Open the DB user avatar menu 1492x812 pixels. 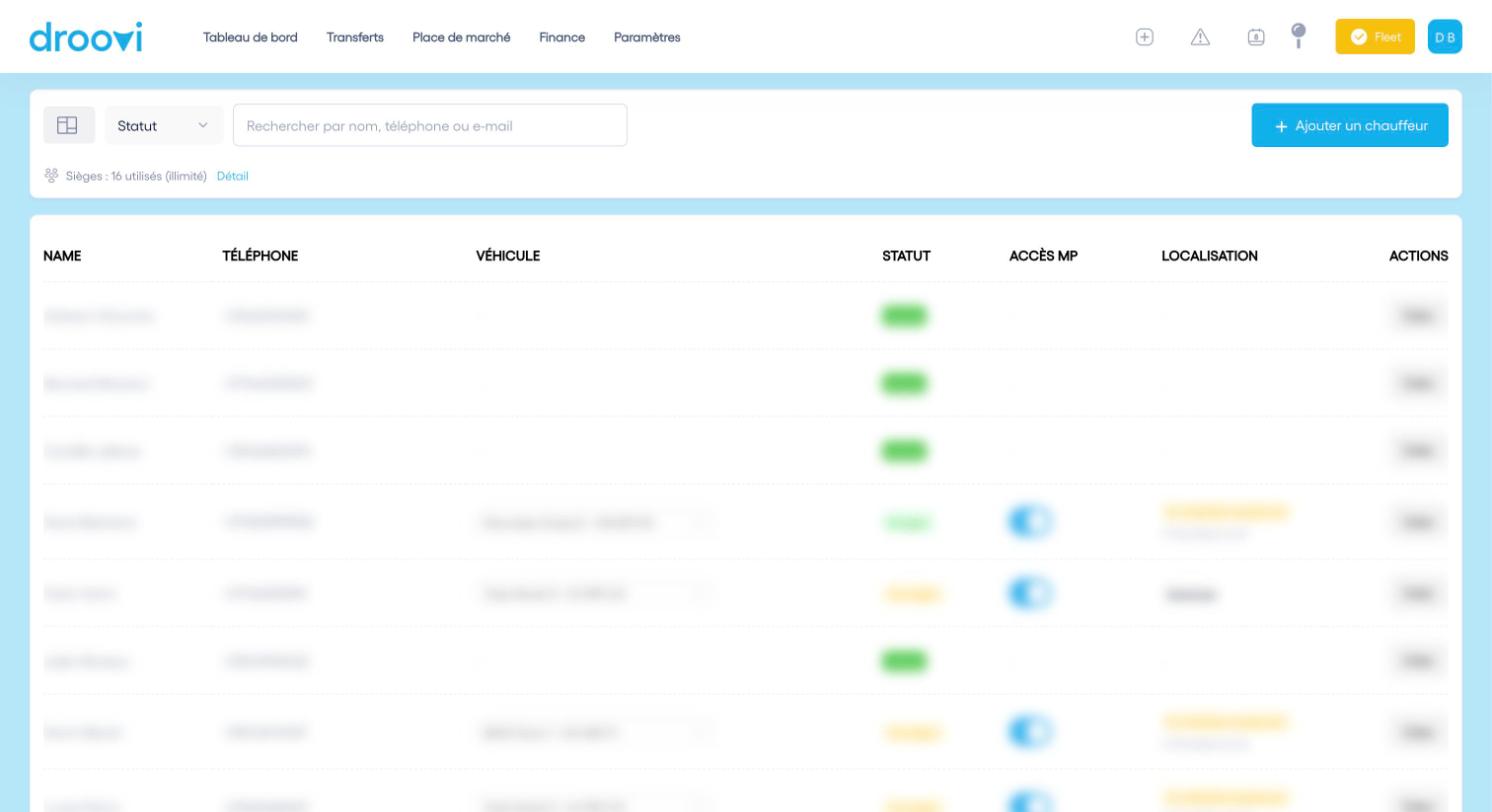pos(1445,37)
